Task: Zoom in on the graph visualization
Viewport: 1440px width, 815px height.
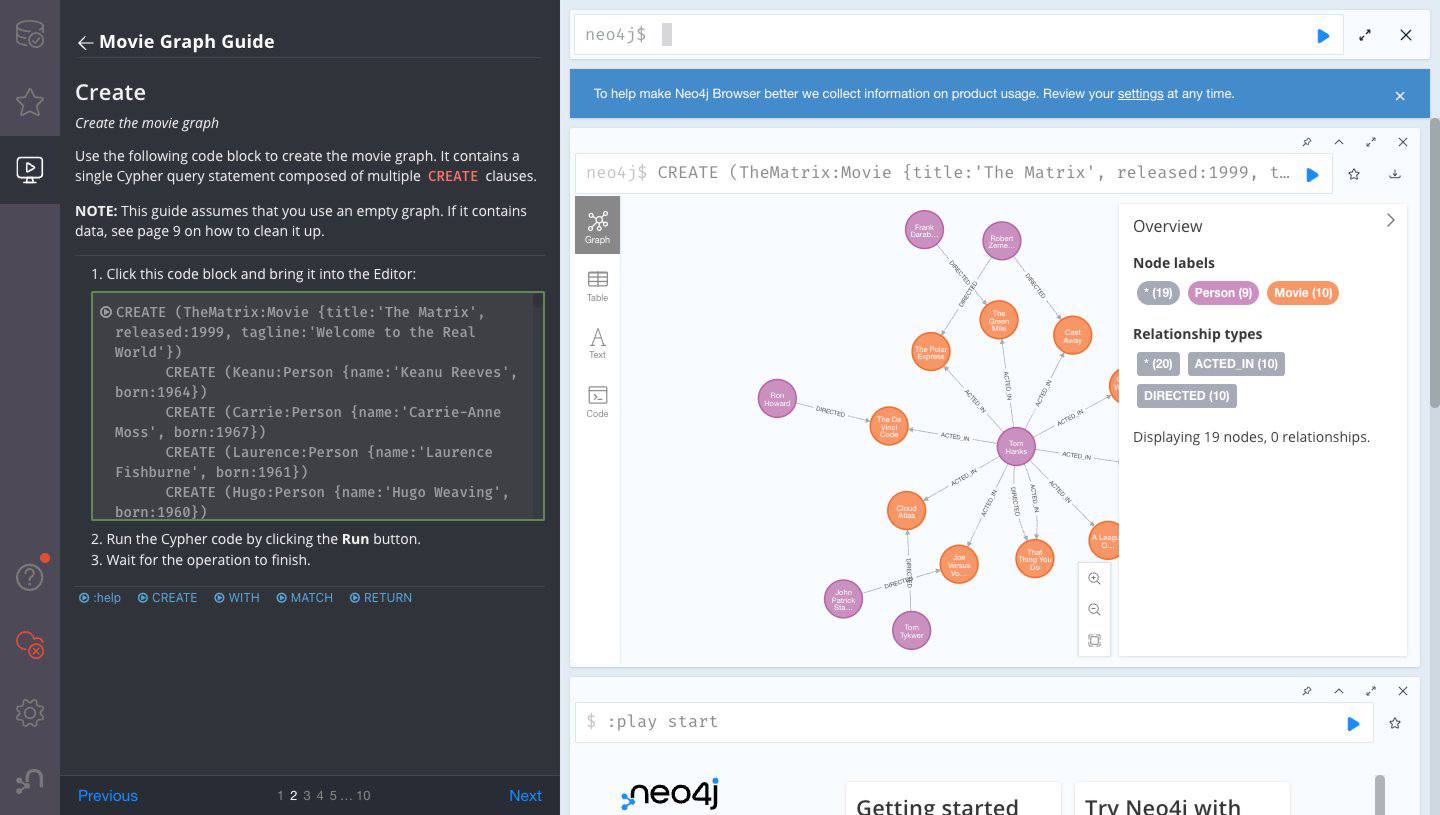Action: coord(1094,578)
